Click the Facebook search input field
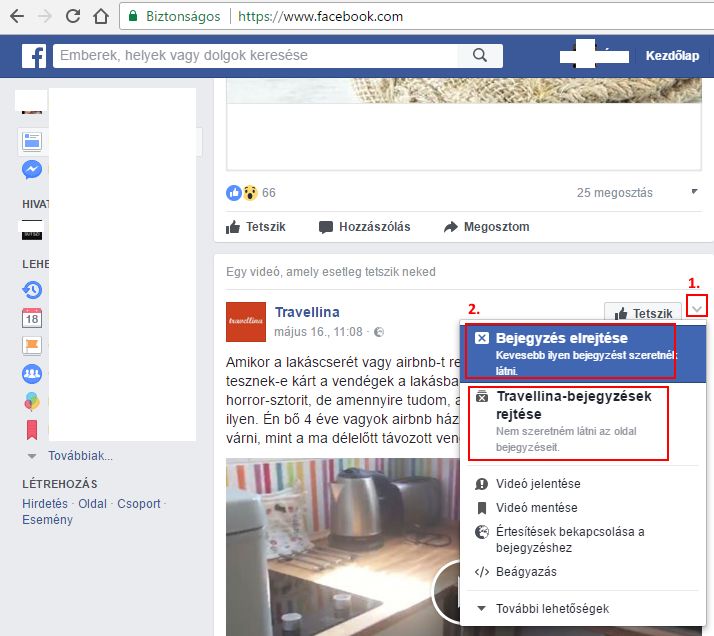Viewport: 714px width, 636px height. pos(255,56)
